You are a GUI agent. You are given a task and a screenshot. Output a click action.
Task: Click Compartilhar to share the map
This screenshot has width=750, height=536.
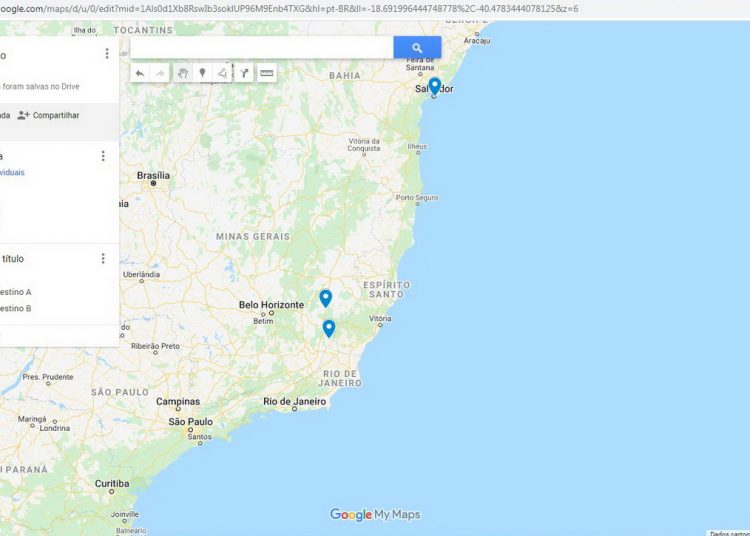tap(56, 115)
